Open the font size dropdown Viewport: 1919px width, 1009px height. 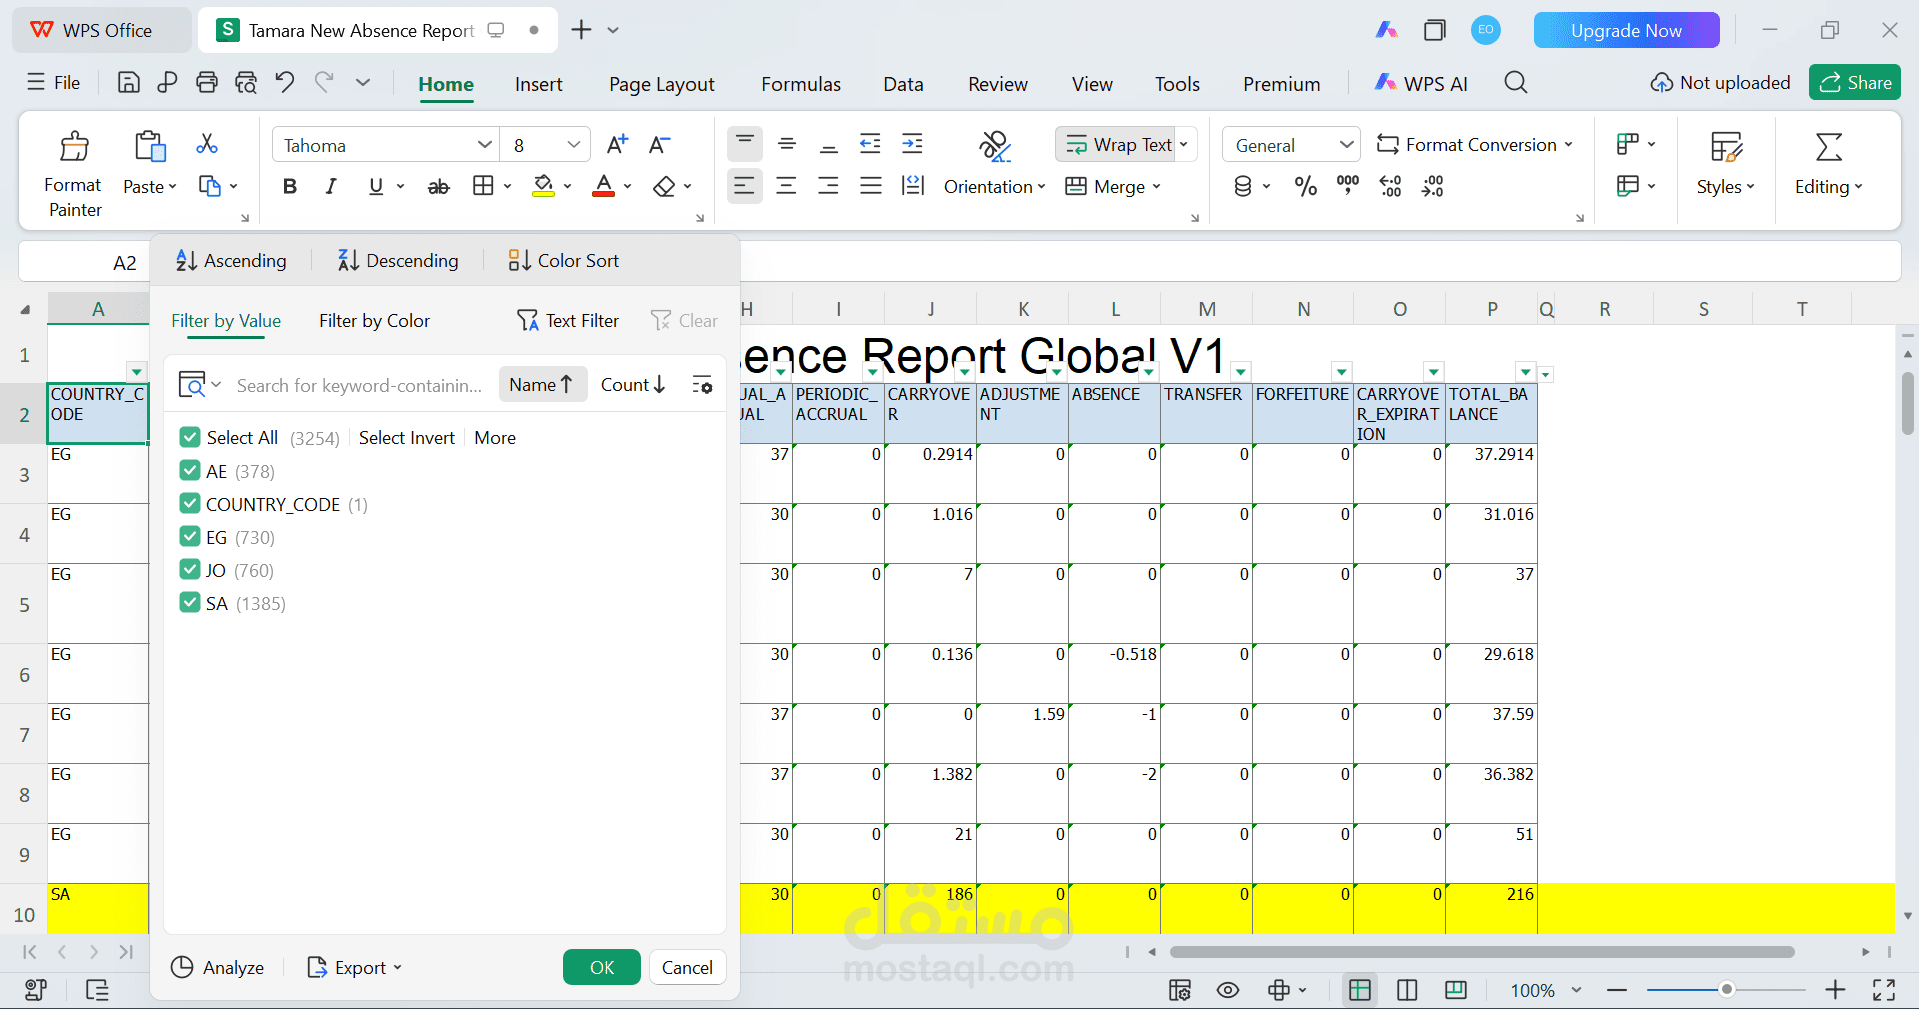pyautogui.click(x=574, y=145)
